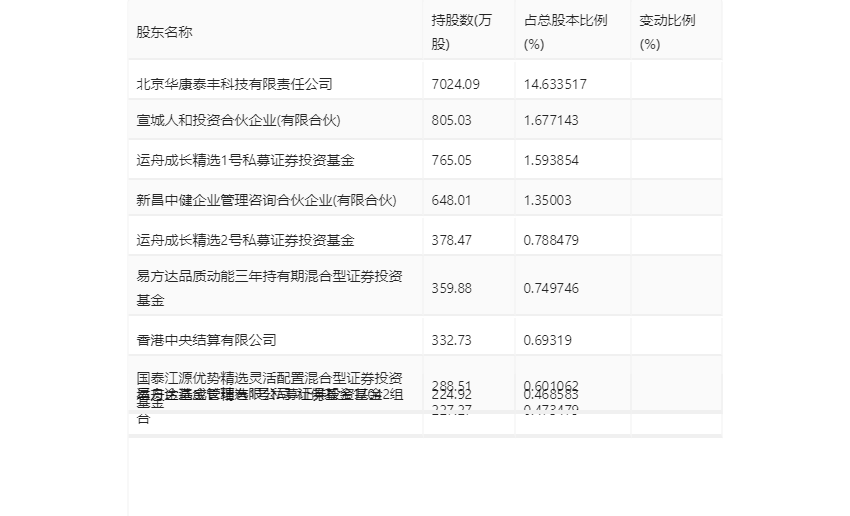Select shareholder 宣城人和投资合伙企业(有限合伙)
This screenshot has height=516, width=850.
click(239, 120)
